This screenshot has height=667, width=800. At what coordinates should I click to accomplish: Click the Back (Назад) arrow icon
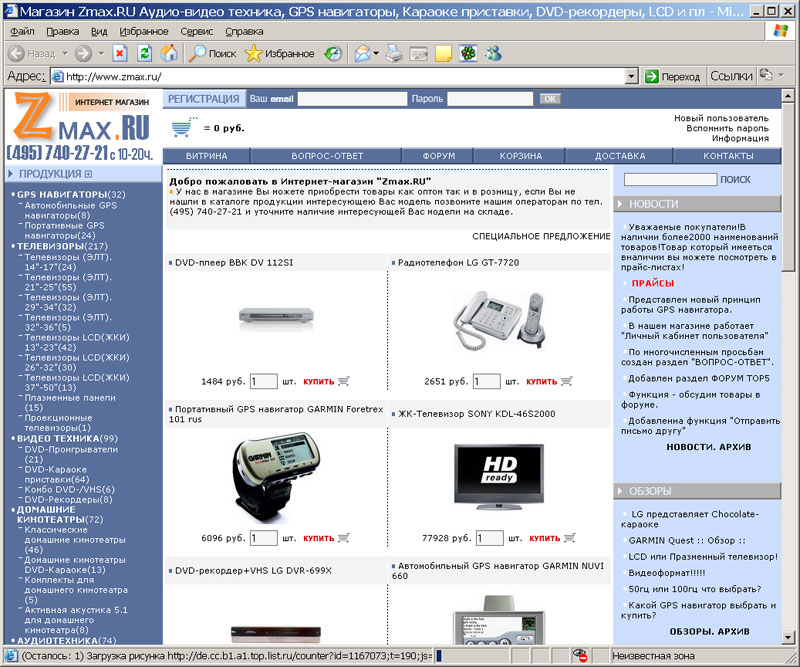point(16,53)
